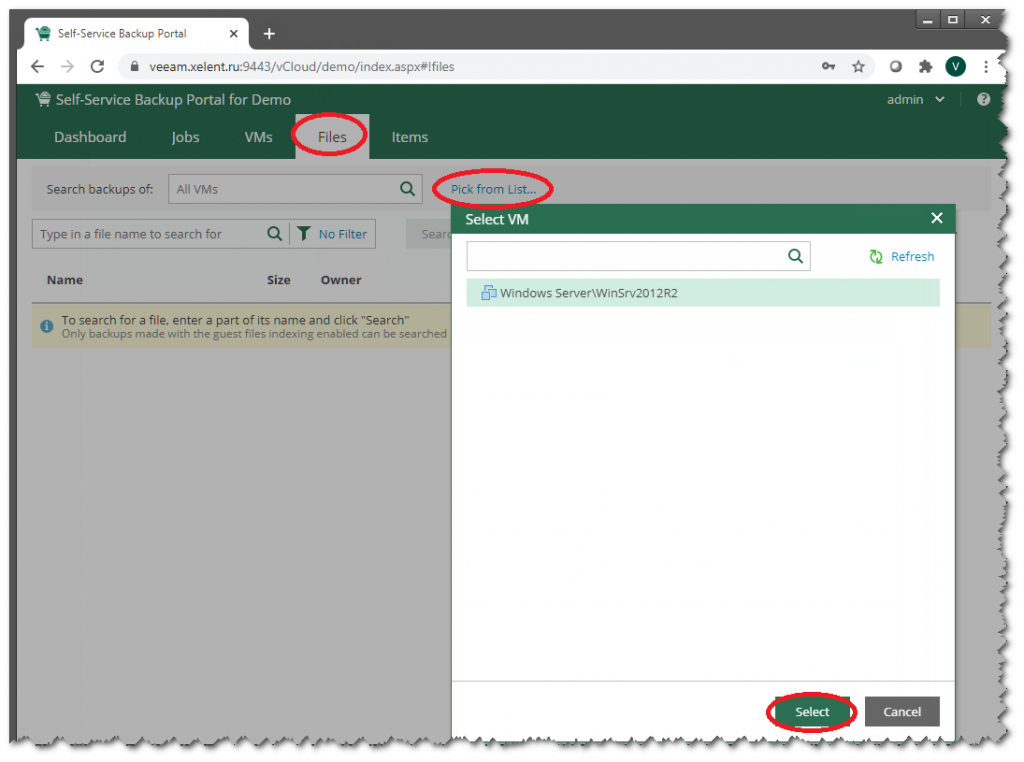Screen dimensions: 1024x762
Task: Open the Chrome three-dot menu
Action: [985, 67]
